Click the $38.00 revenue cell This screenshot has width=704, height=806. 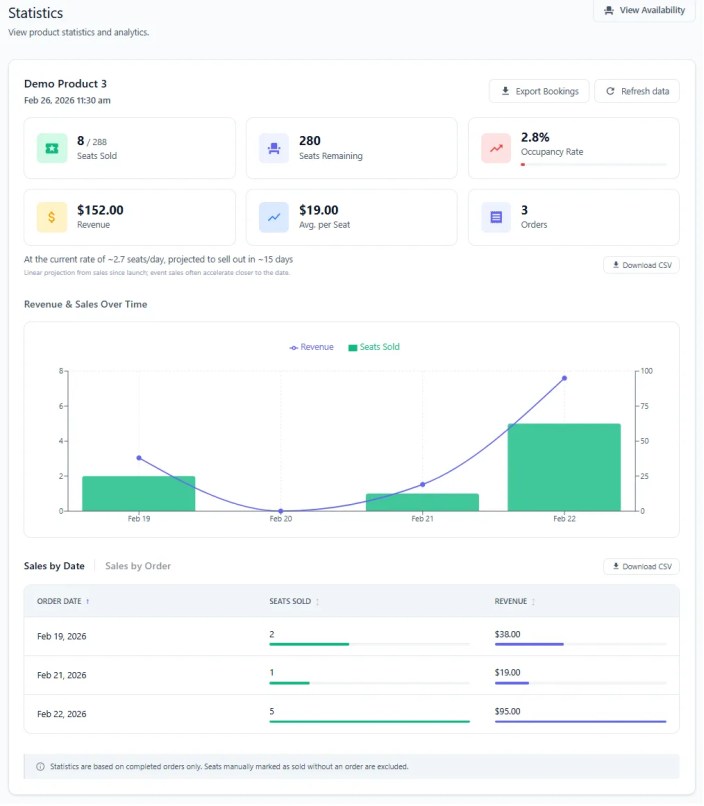click(507, 634)
